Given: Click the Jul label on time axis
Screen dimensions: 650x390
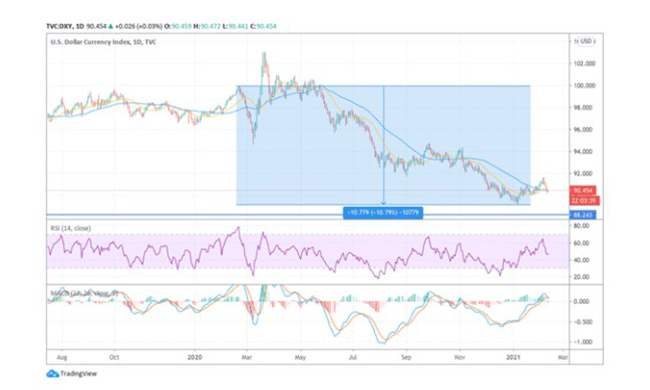Looking at the screenshot, I should [x=353, y=357].
